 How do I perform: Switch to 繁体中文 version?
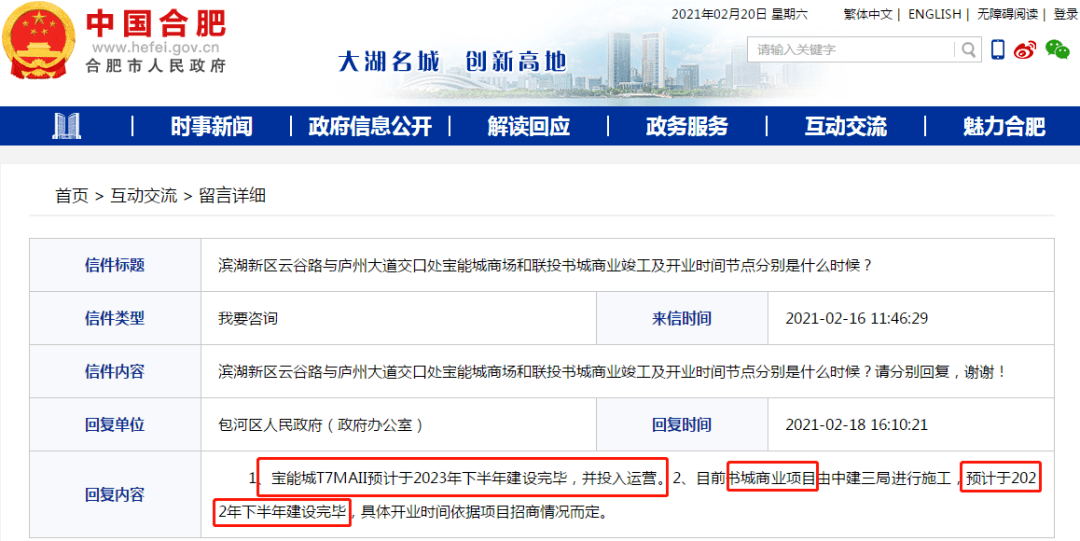868,14
